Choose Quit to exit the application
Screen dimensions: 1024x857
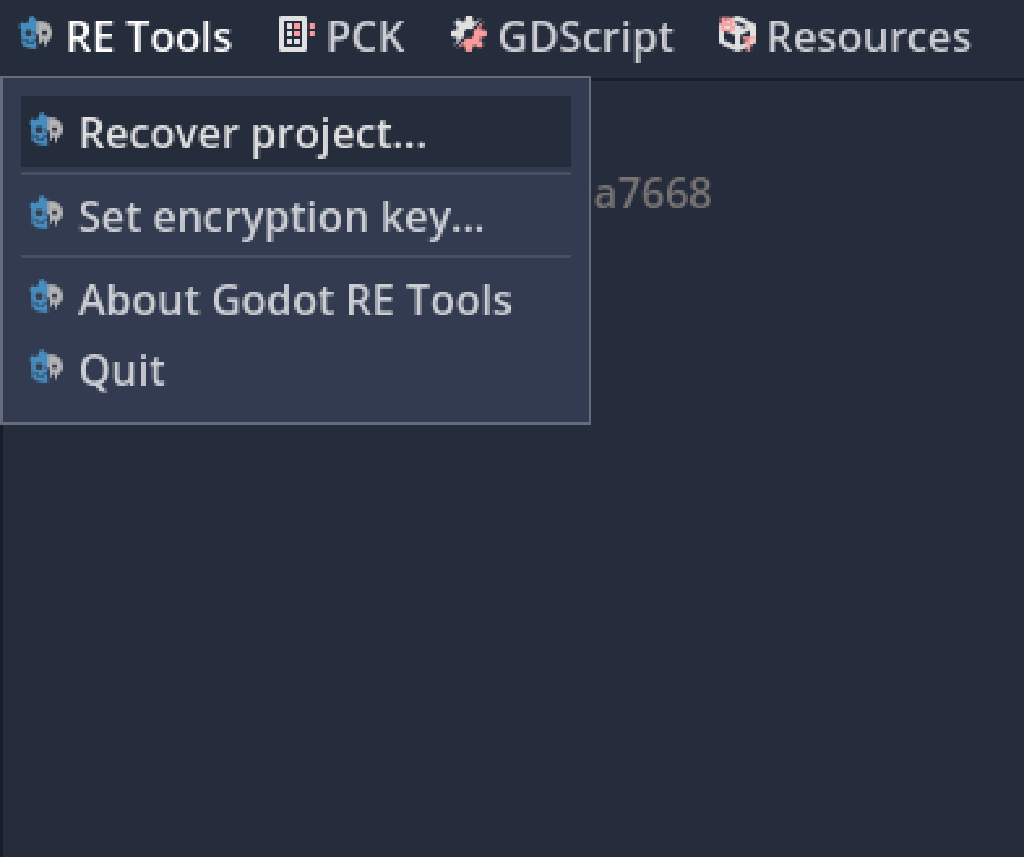(121, 369)
